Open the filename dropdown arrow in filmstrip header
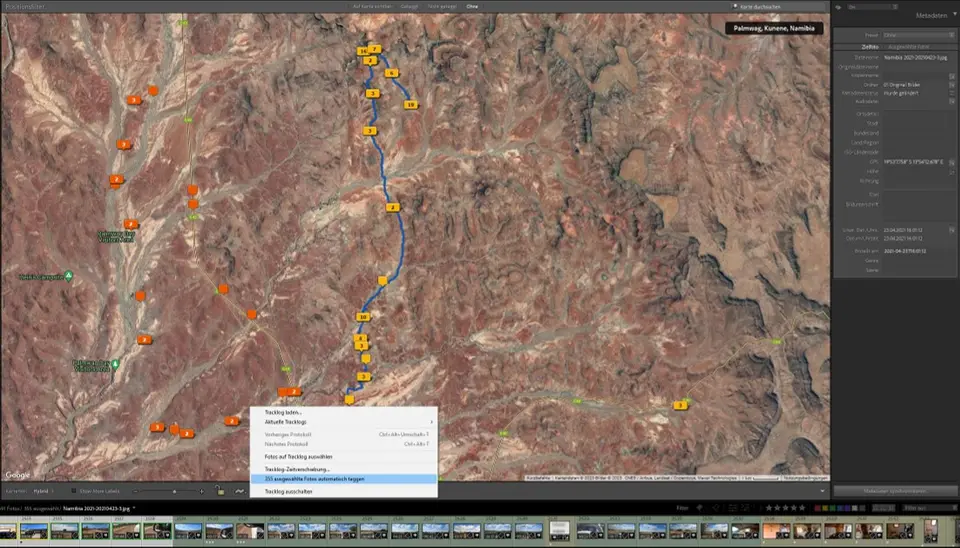This screenshot has width=960, height=548. [x=134, y=508]
